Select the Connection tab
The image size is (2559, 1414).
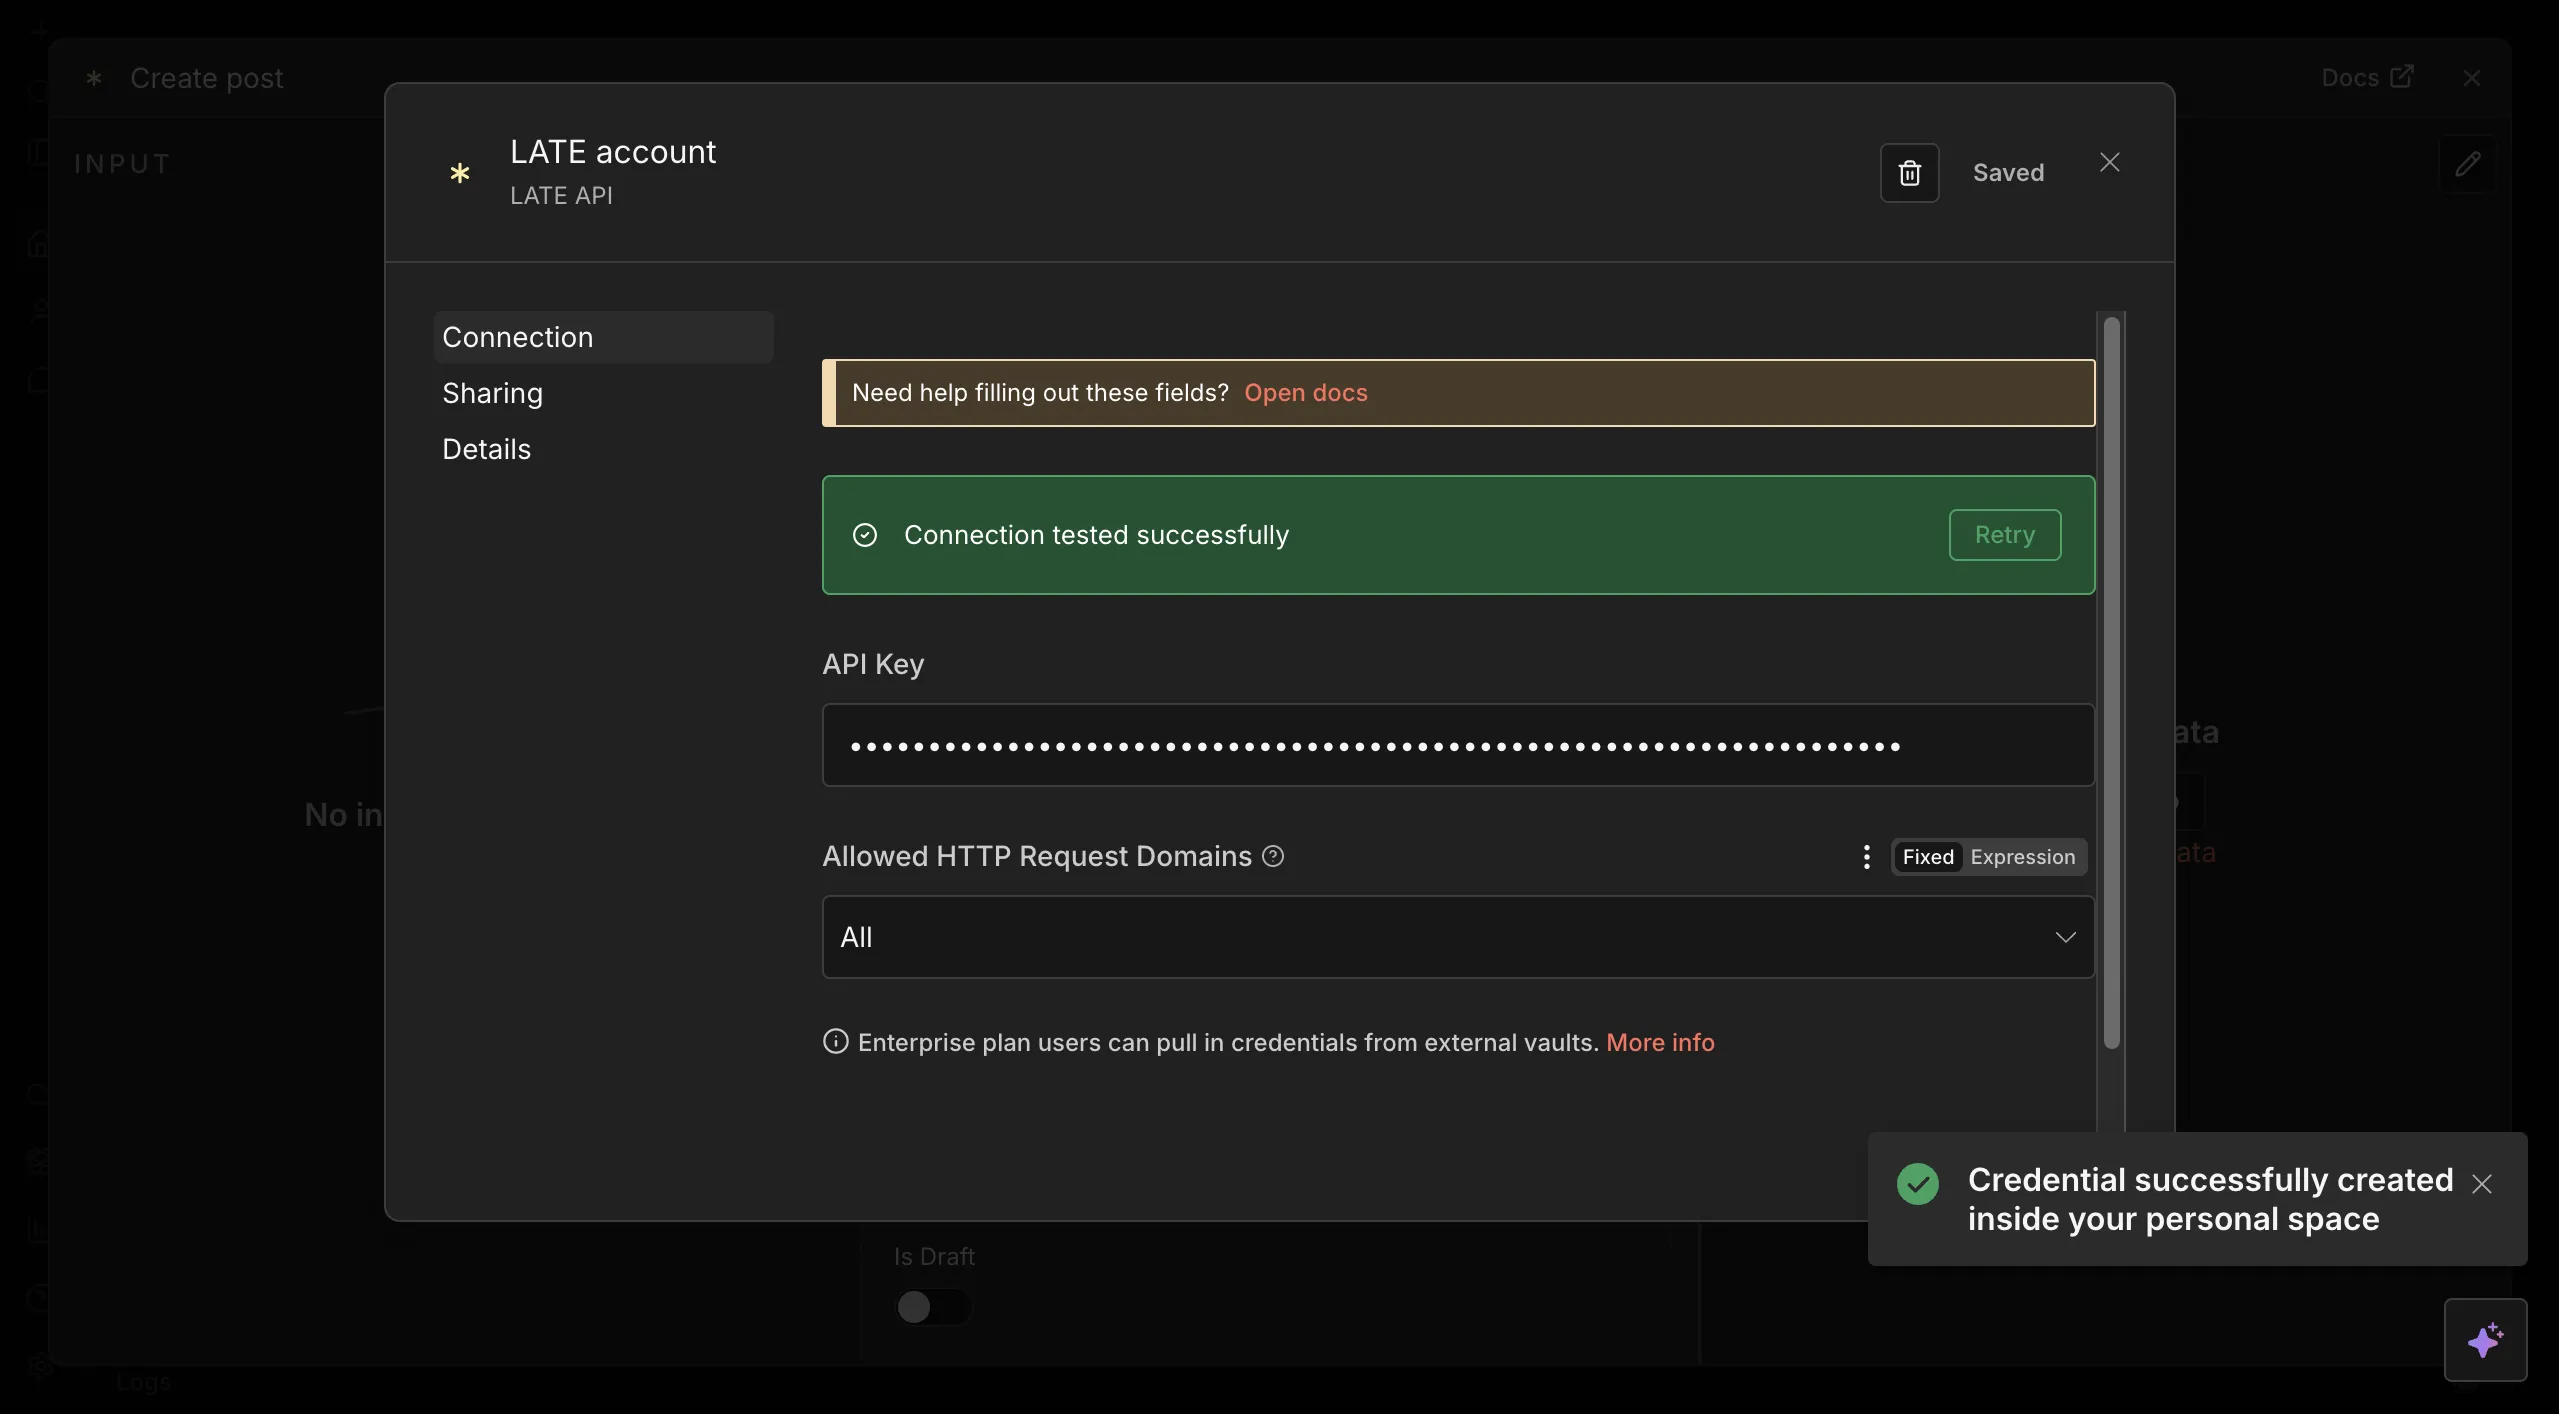point(517,336)
